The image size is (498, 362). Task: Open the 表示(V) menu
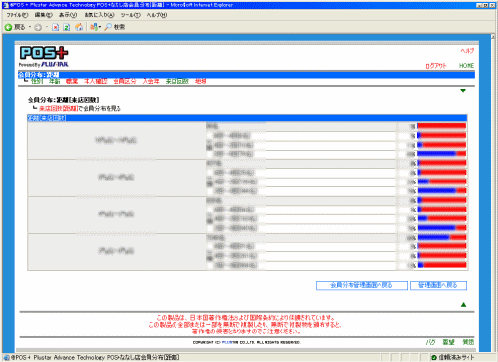click(68, 15)
